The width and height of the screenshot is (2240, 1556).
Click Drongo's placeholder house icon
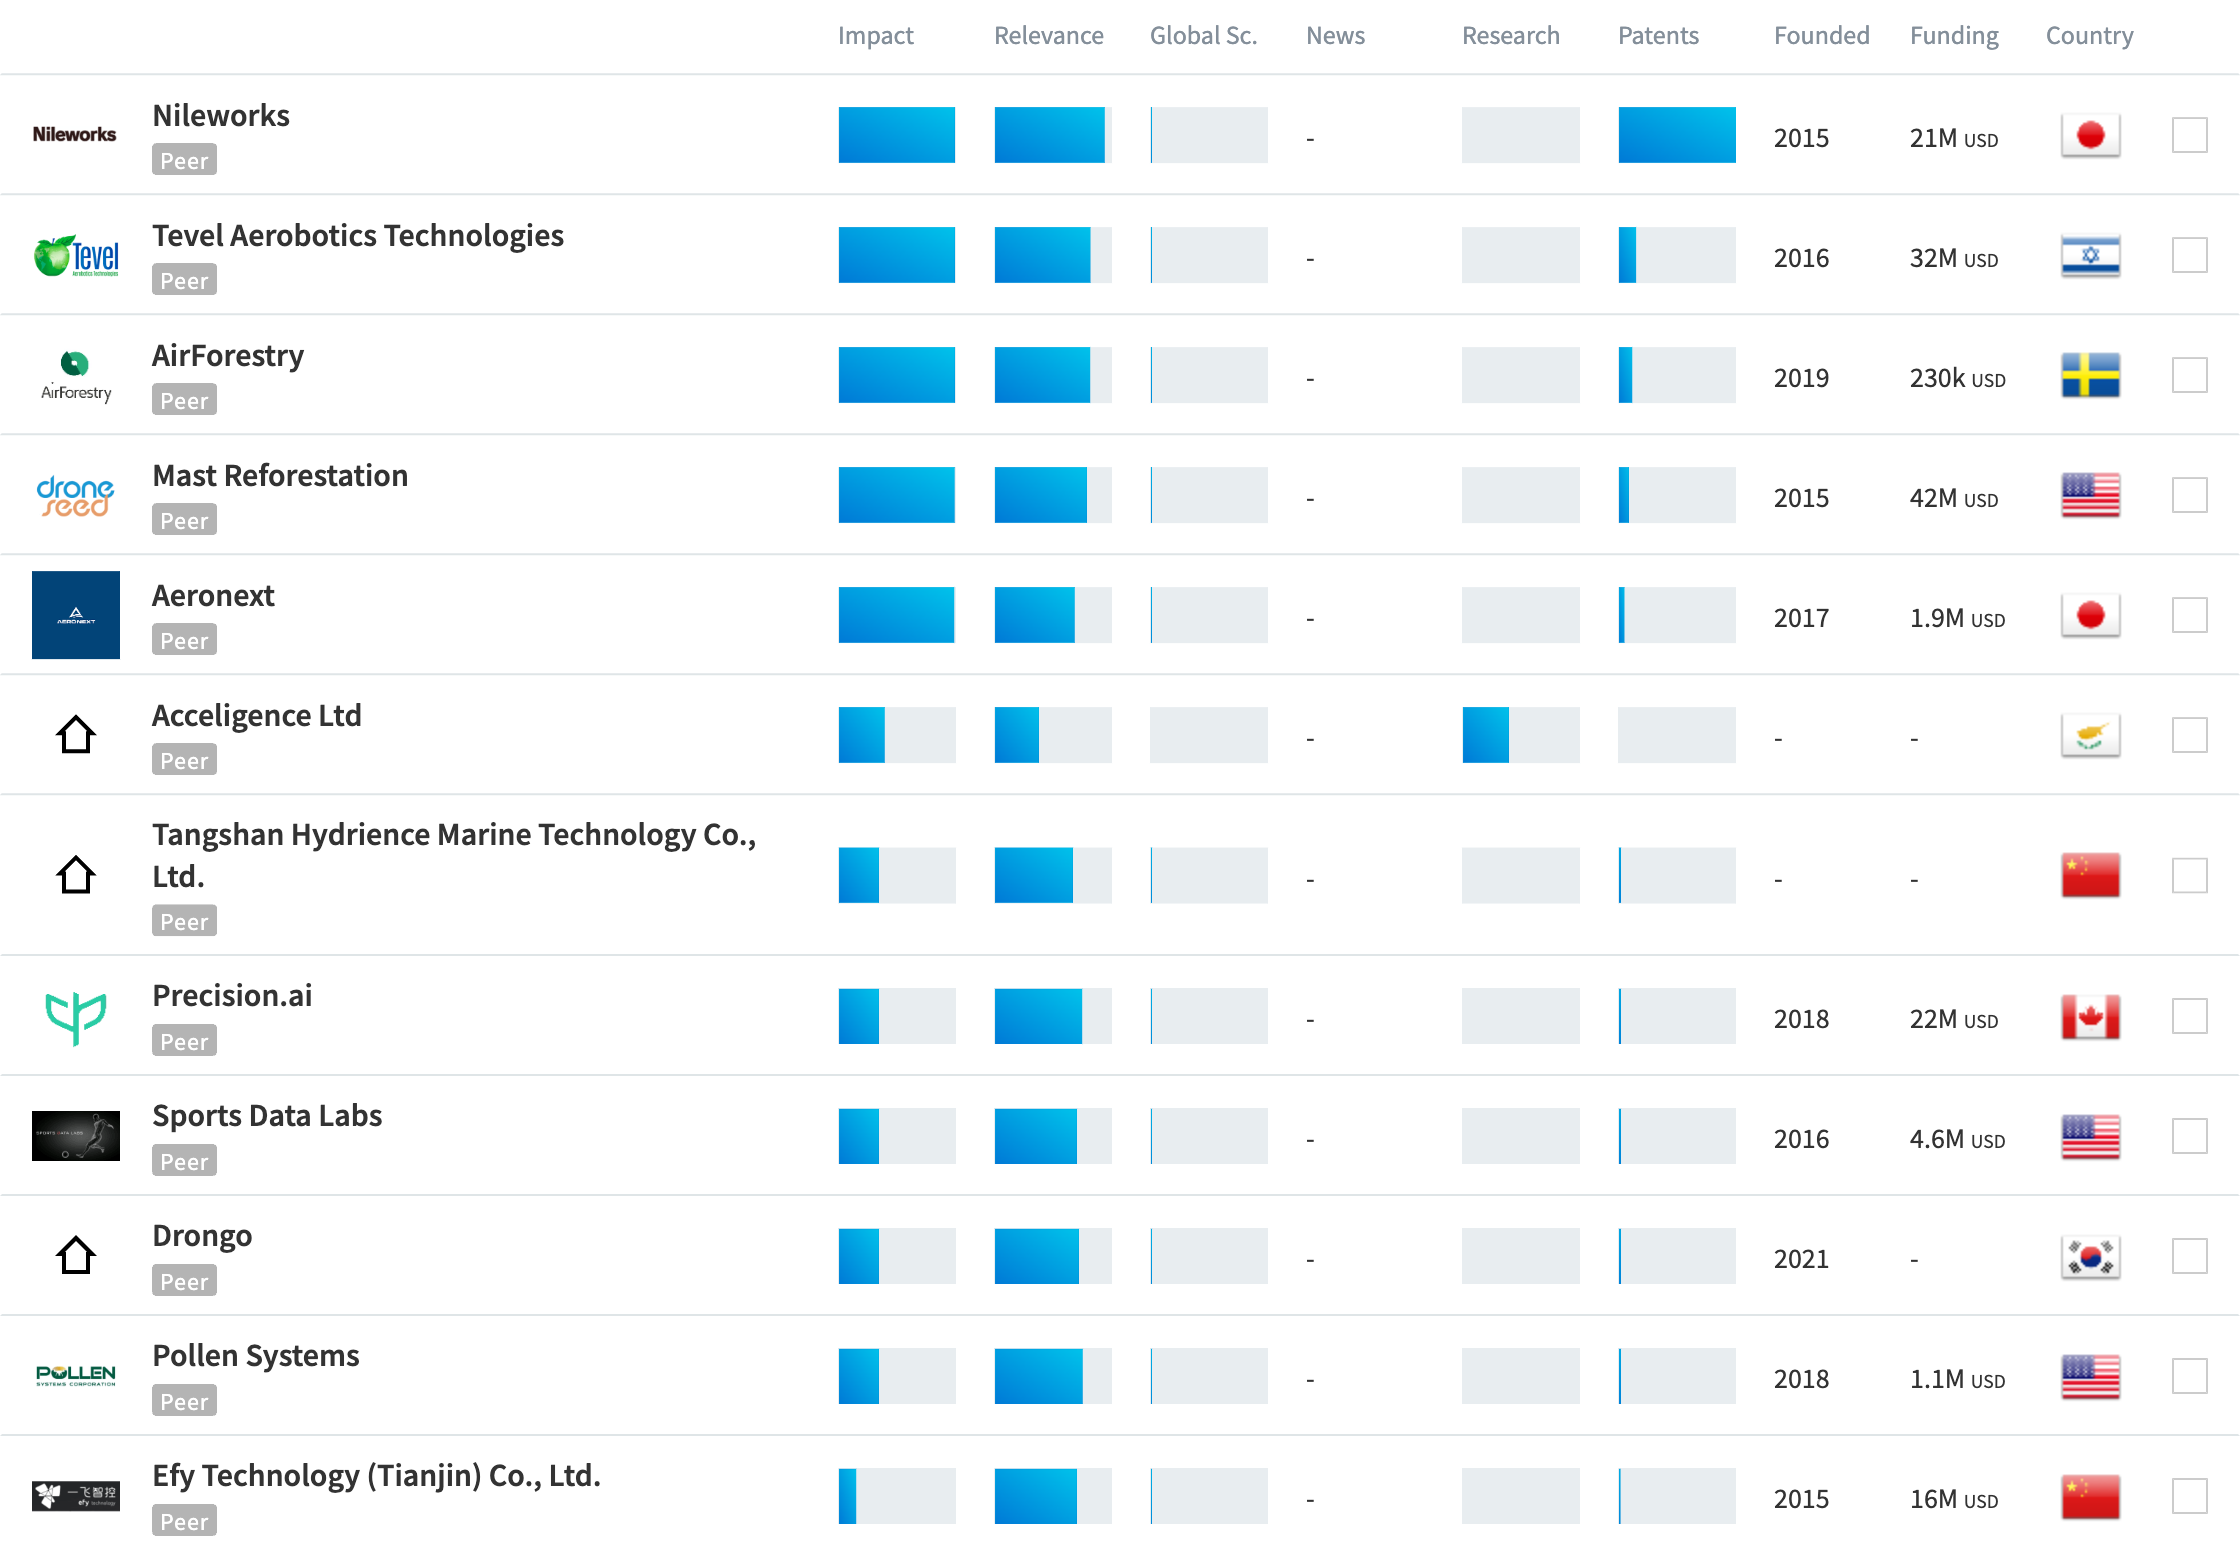pos(75,1256)
